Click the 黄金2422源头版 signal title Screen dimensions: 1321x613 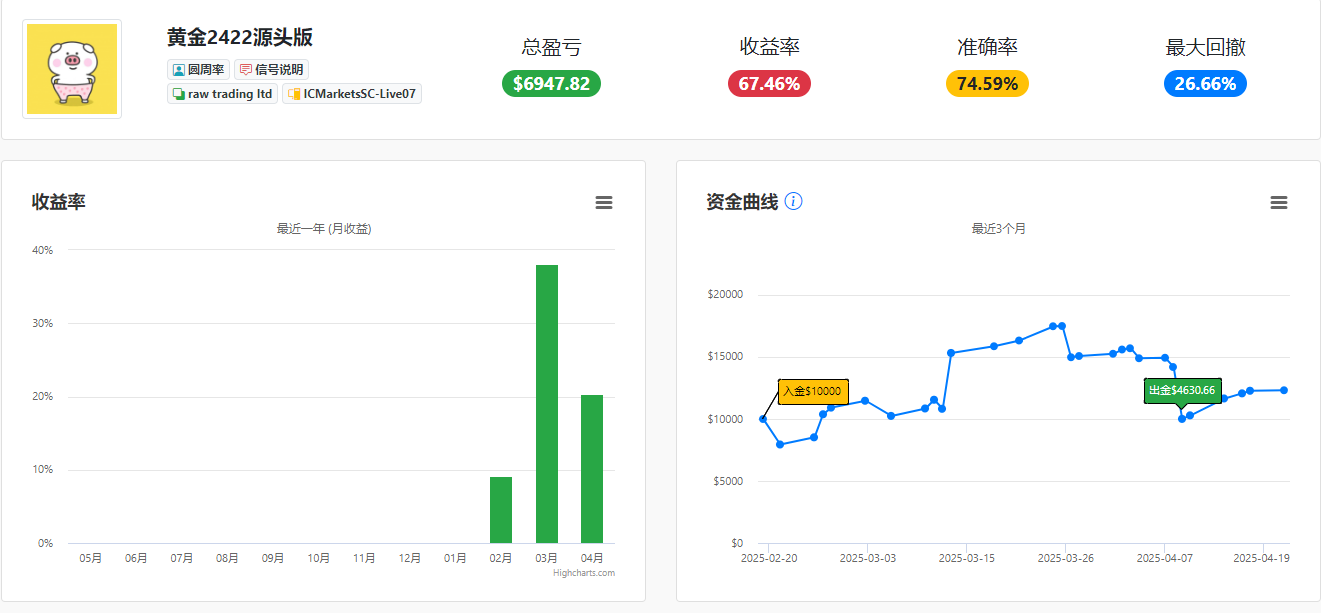coord(240,38)
